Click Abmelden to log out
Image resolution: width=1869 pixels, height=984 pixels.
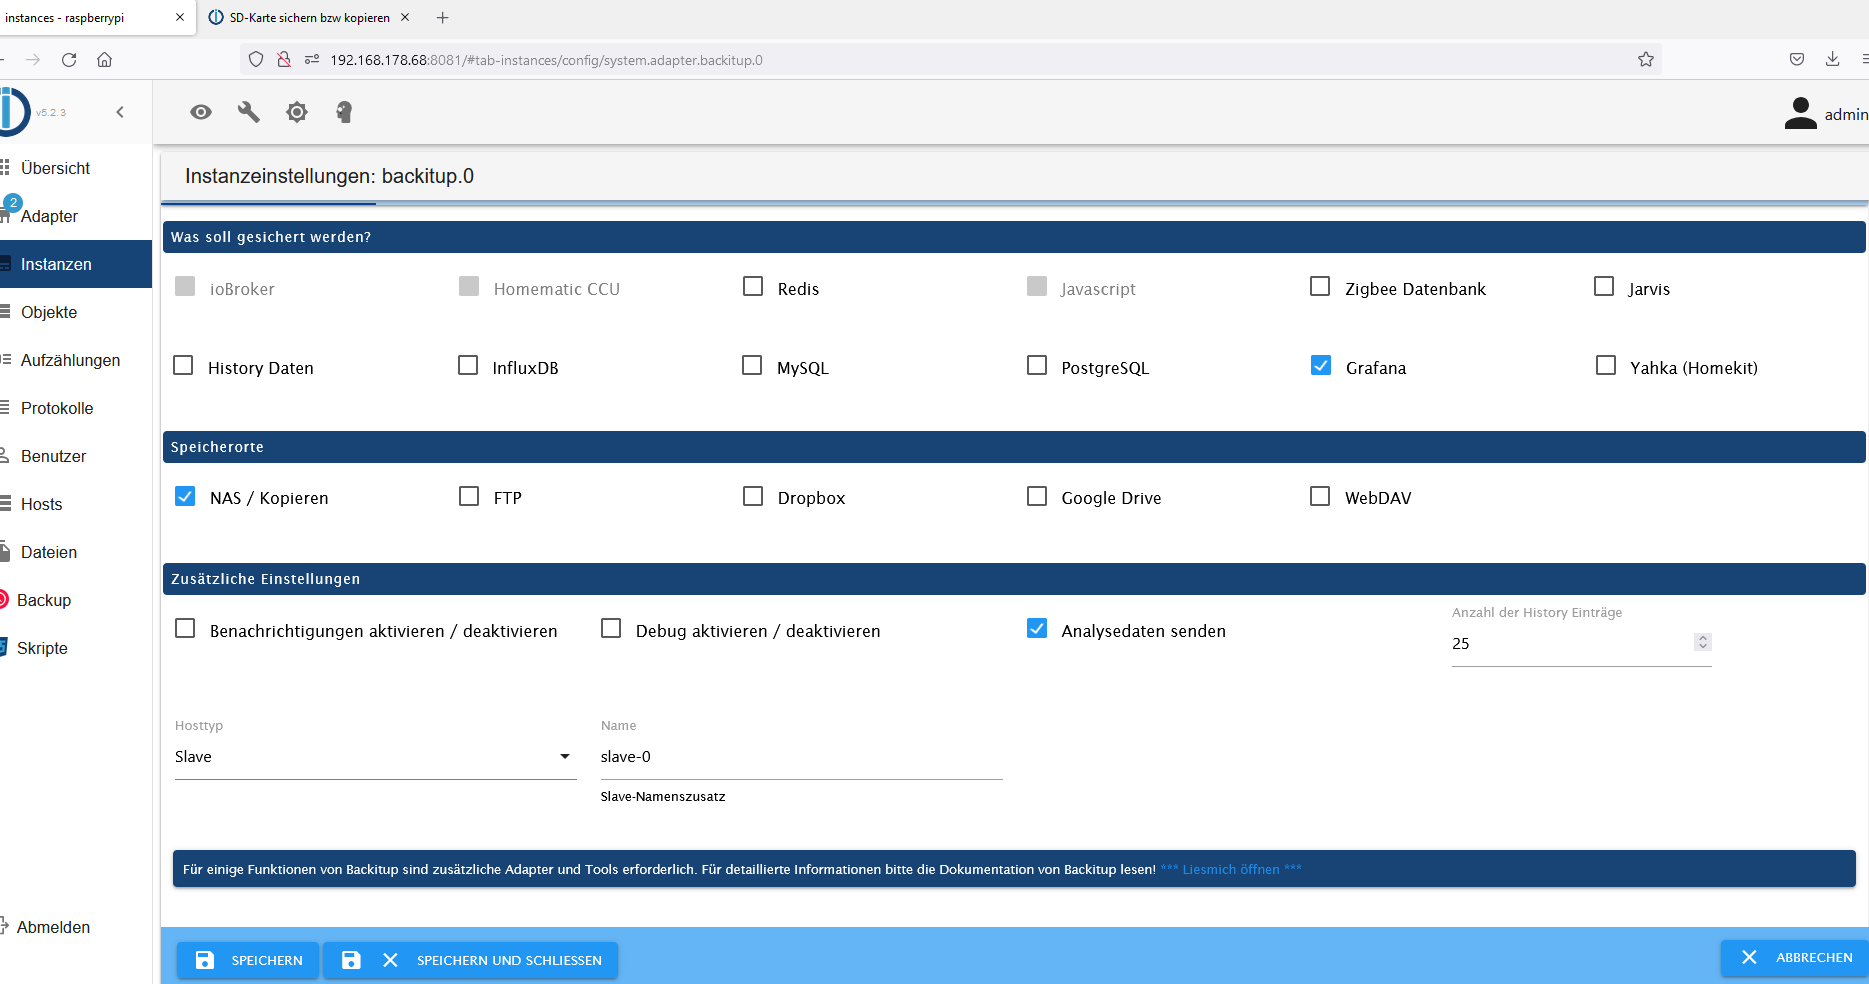pos(76,927)
